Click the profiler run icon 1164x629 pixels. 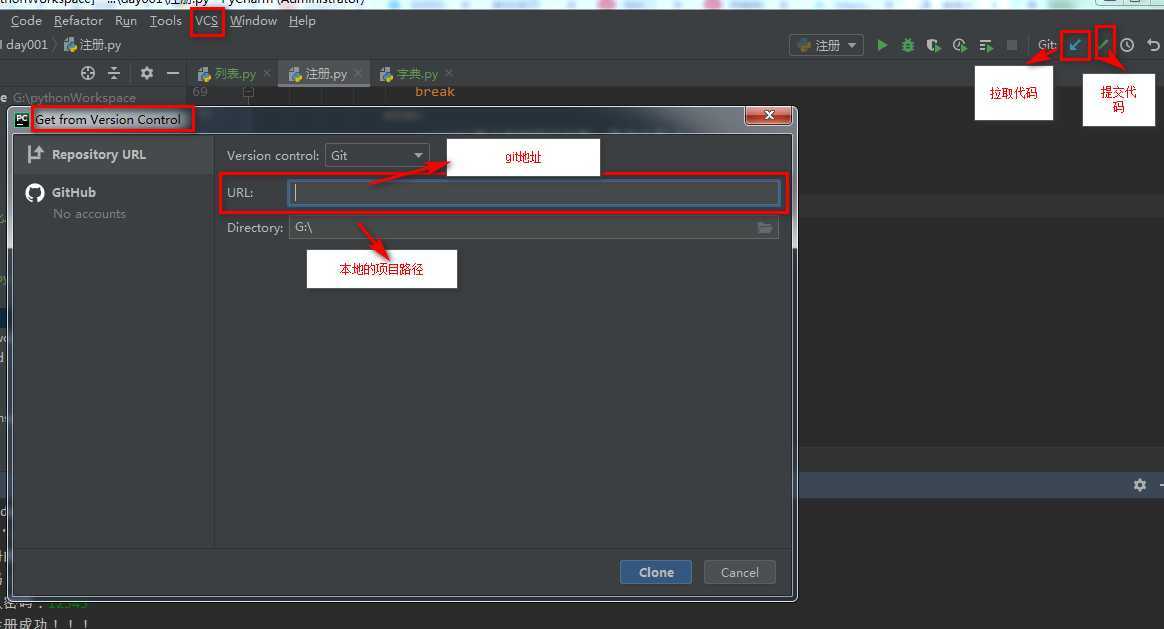coord(960,45)
